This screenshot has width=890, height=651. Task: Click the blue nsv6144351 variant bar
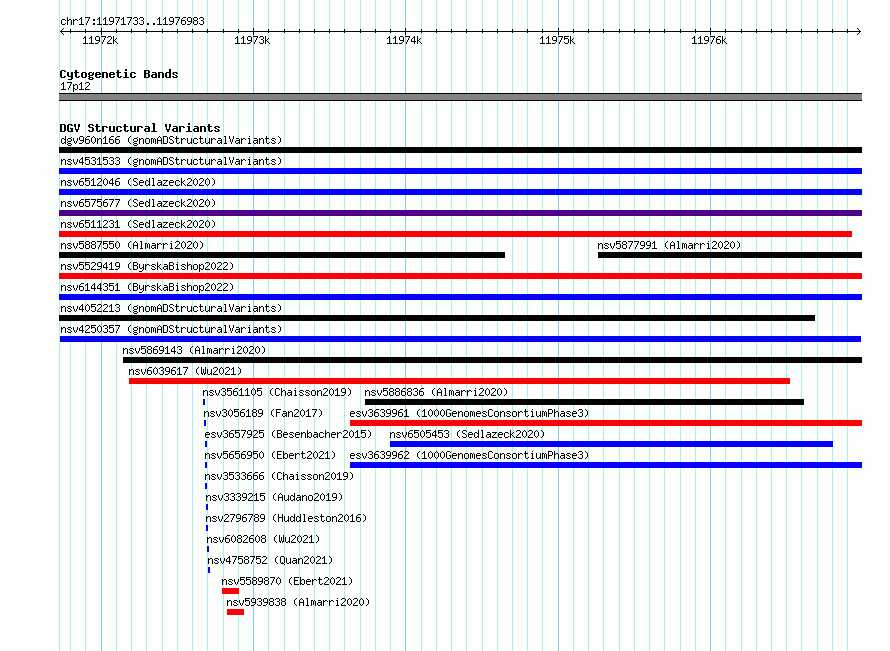pos(460,297)
